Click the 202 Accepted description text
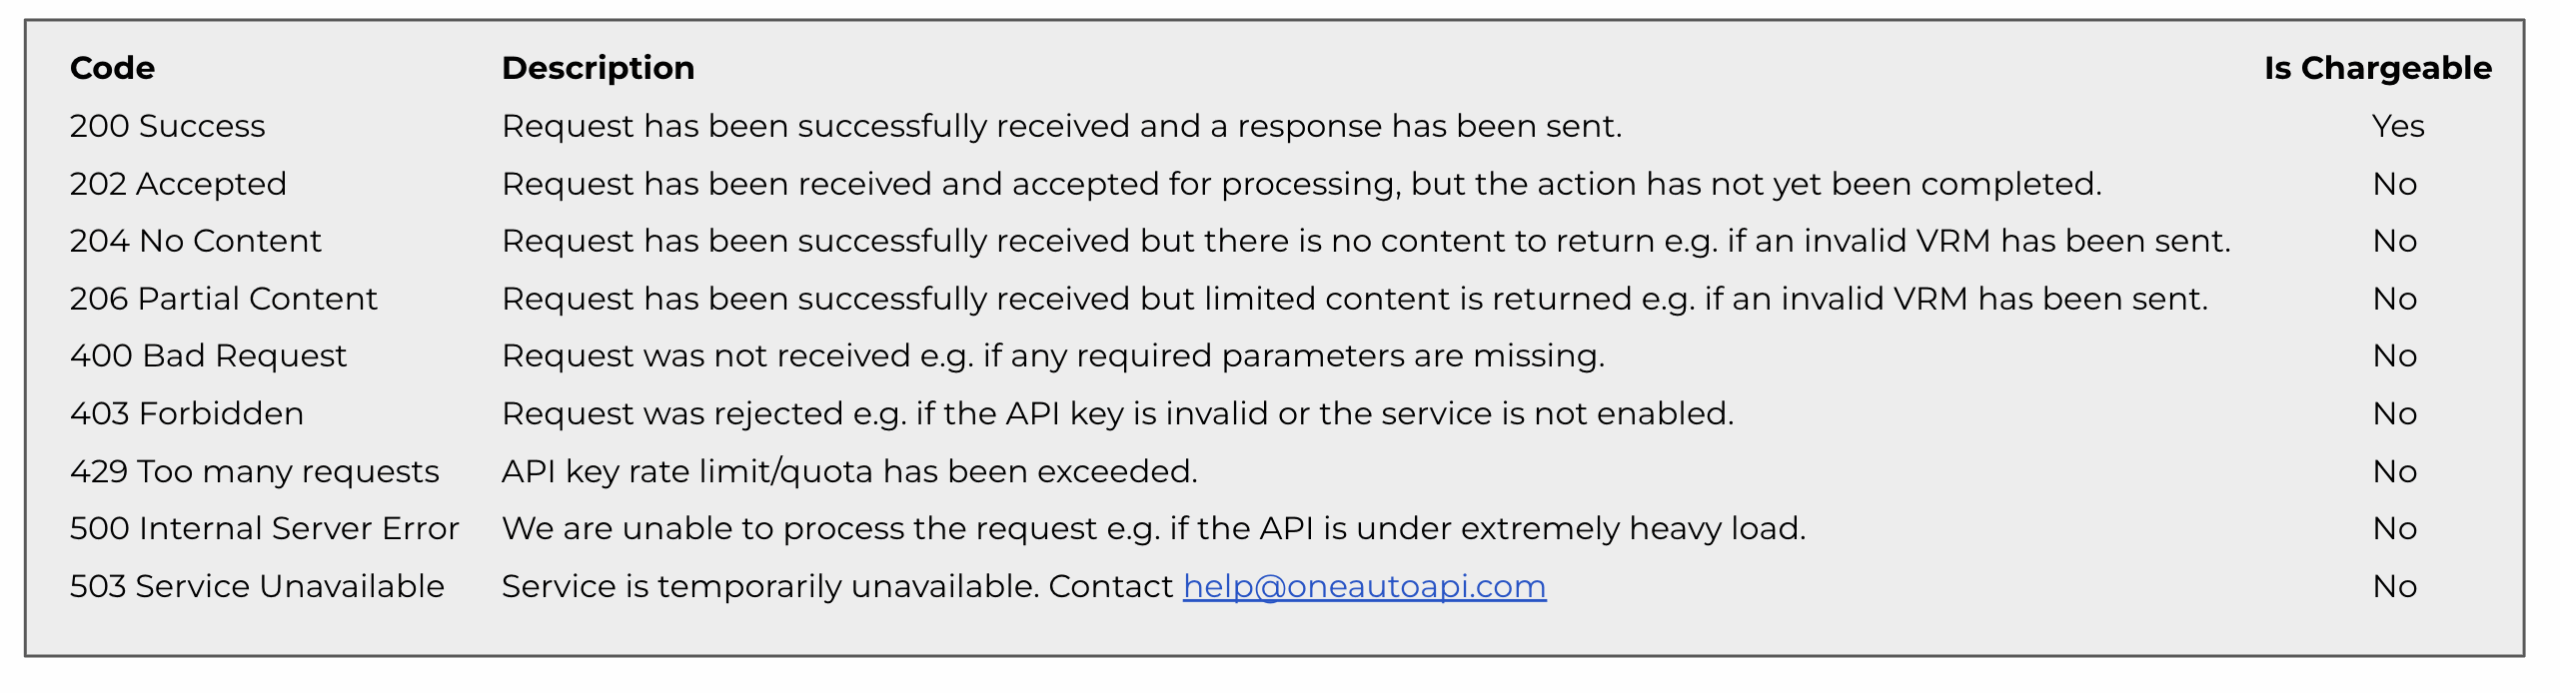The height and width of the screenshot is (693, 2560). (1301, 184)
